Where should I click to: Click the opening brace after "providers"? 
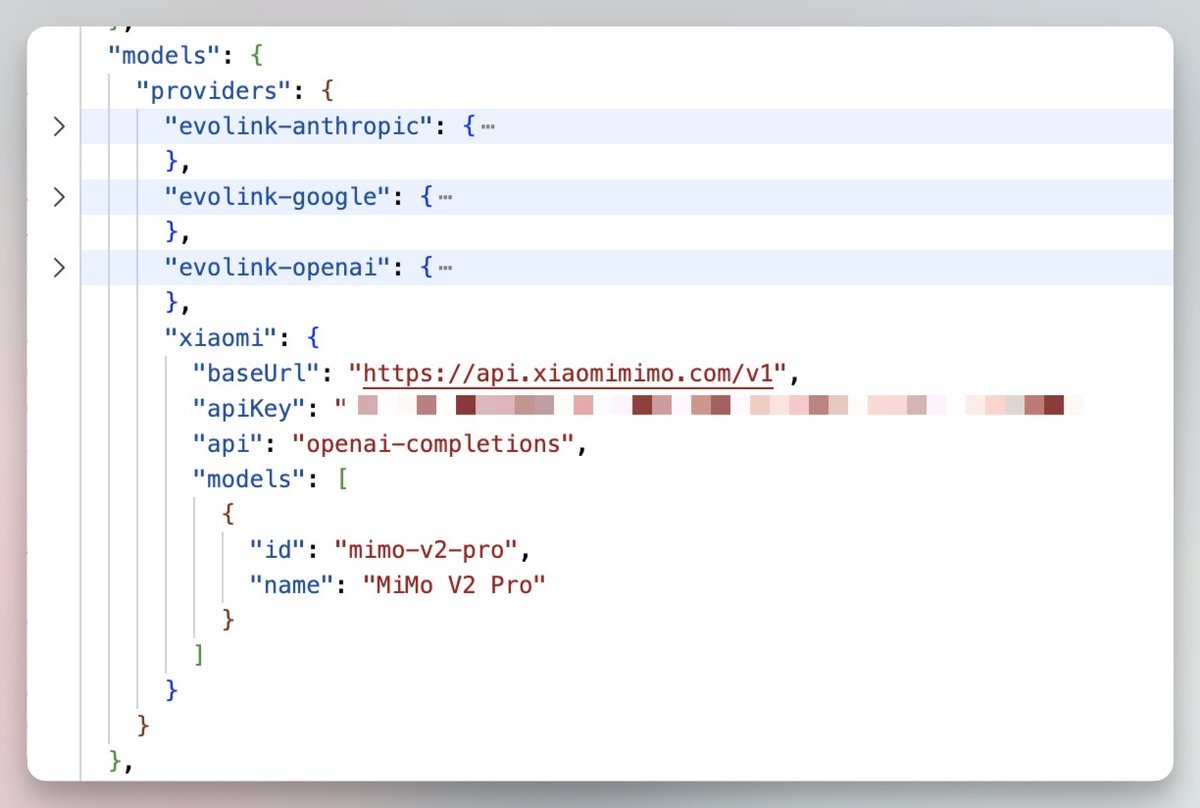click(327, 91)
